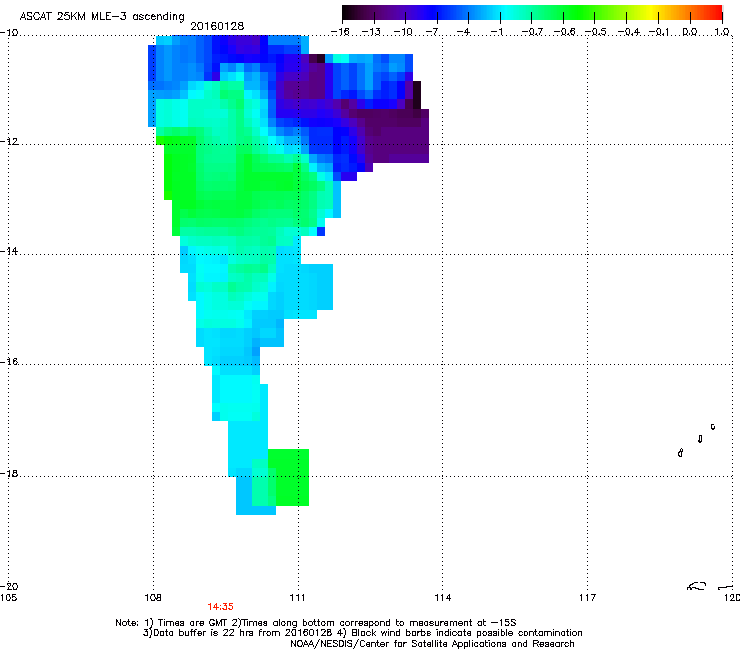
Task: Click the coastline outline at bottom right corner
Action: pos(711,586)
